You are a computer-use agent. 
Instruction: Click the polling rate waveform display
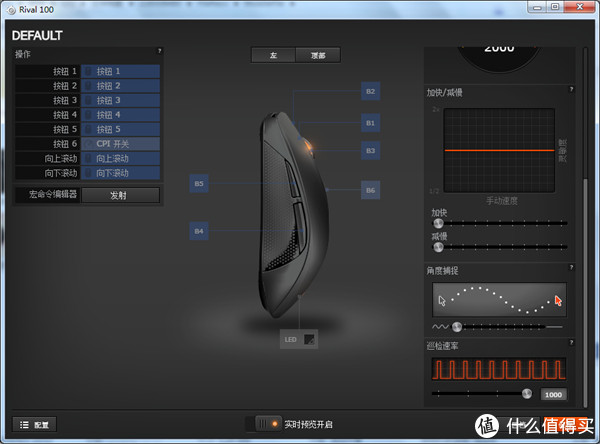(x=499, y=369)
